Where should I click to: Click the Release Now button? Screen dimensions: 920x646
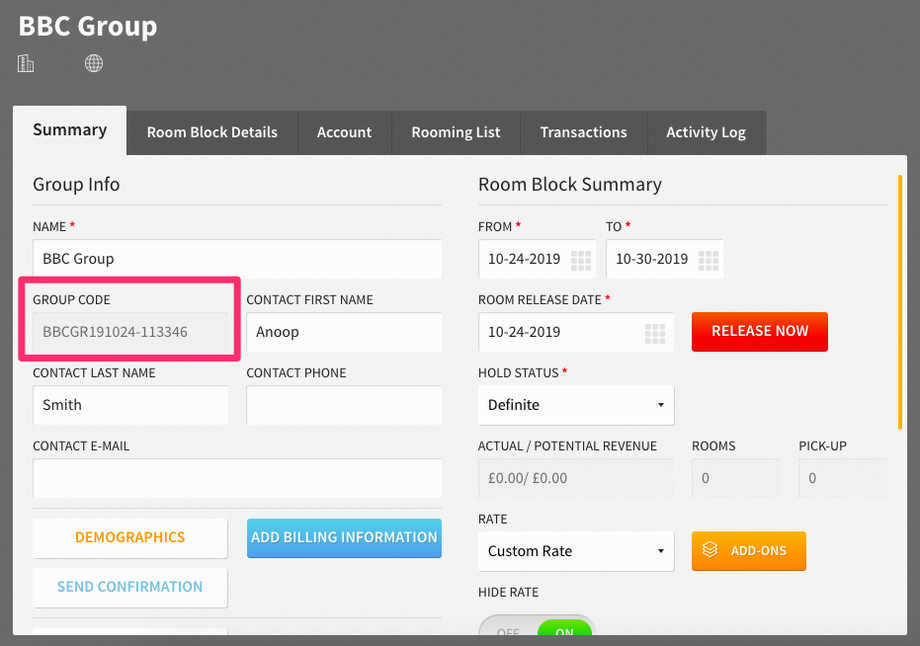760,332
